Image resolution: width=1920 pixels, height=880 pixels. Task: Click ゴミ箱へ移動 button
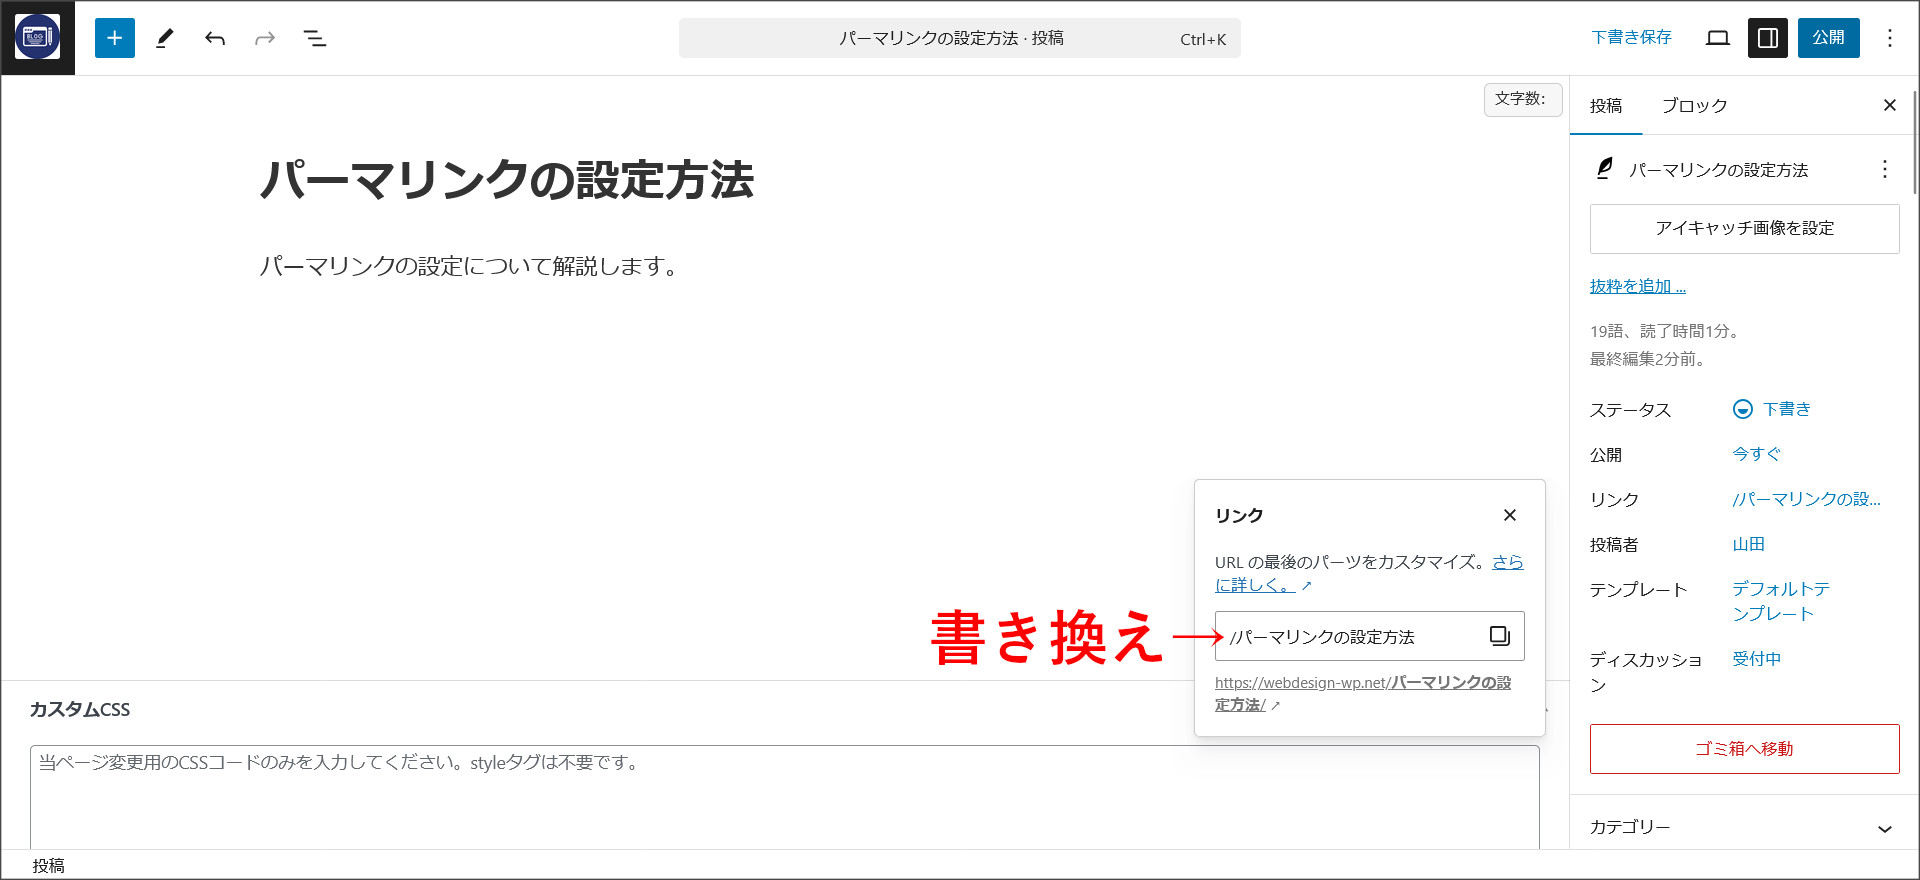point(1745,749)
